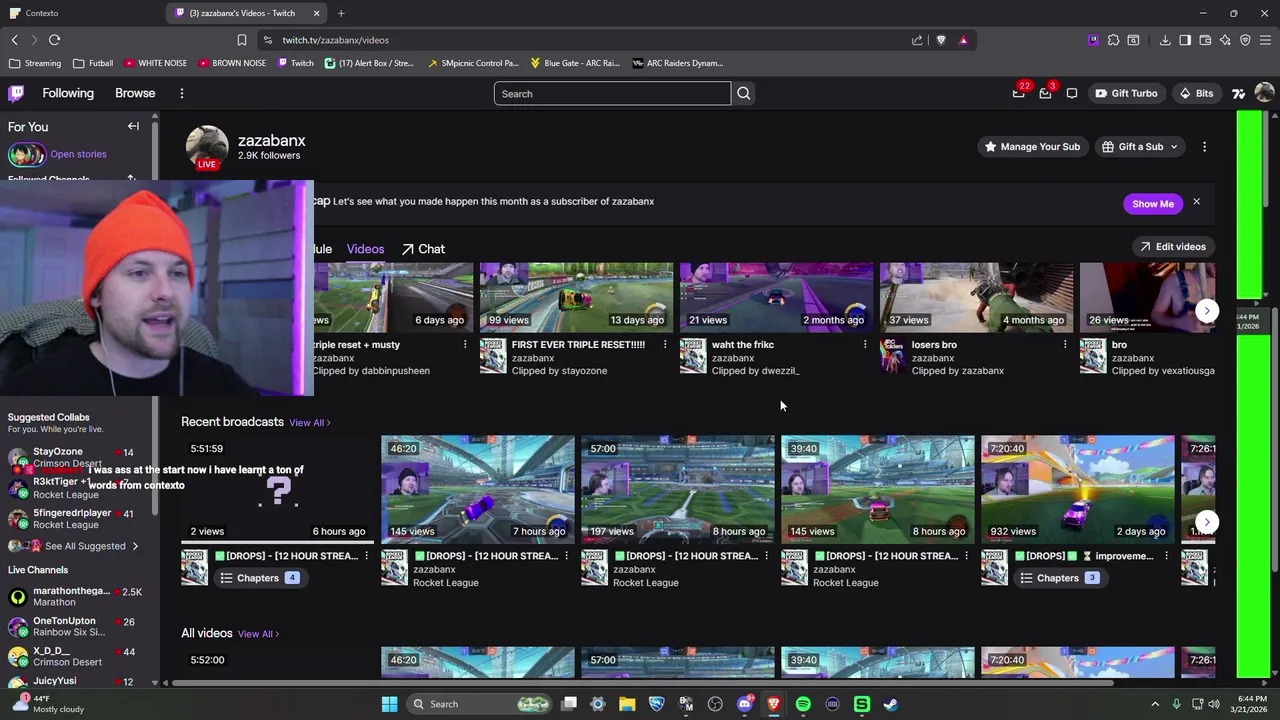The width and height of the screenshot is (1280, 720).
Task: Open the browser main hamburger menu
Action: click(1266, 40)
